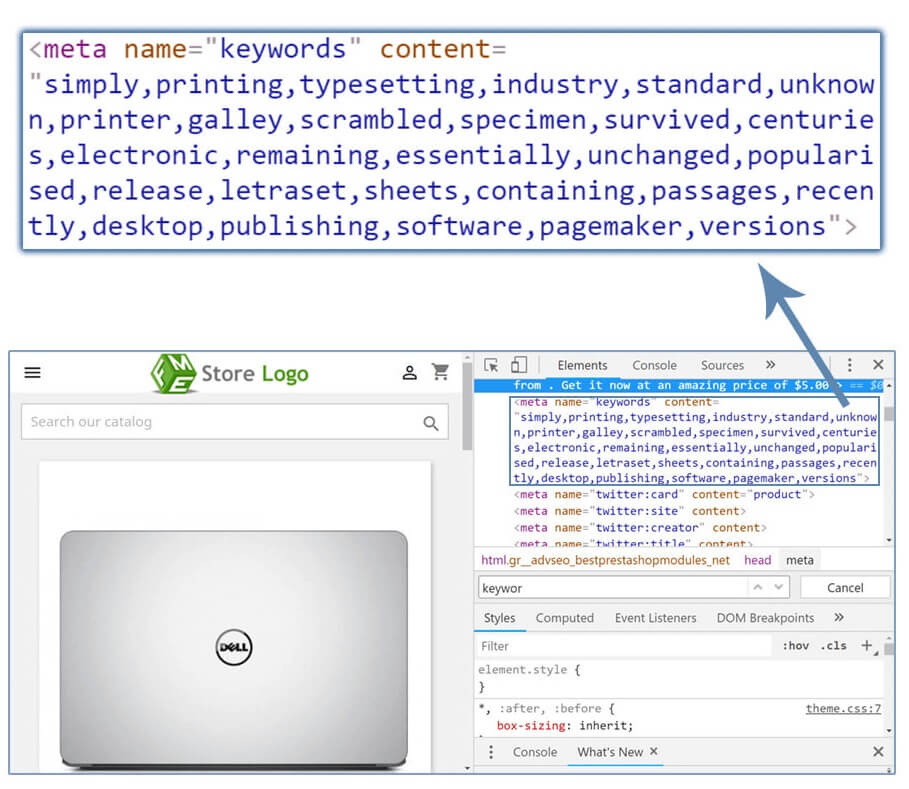Screen dimensions: 909x789
Task: Open the DOM Breakpoints tab
Action: click(765, 618)
